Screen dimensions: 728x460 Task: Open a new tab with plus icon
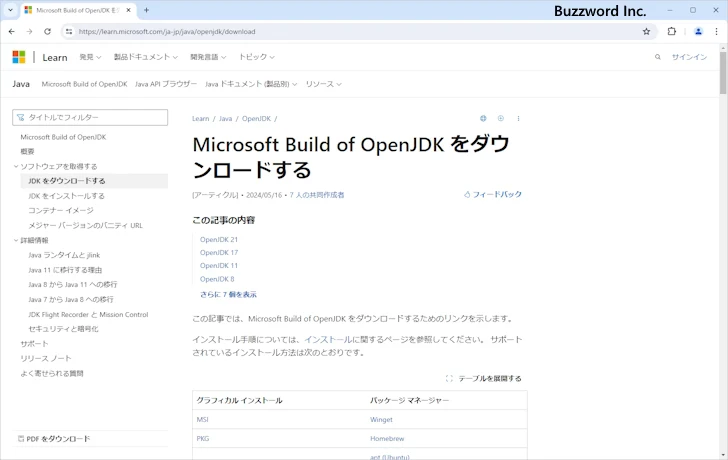click(x=146, y=10)
